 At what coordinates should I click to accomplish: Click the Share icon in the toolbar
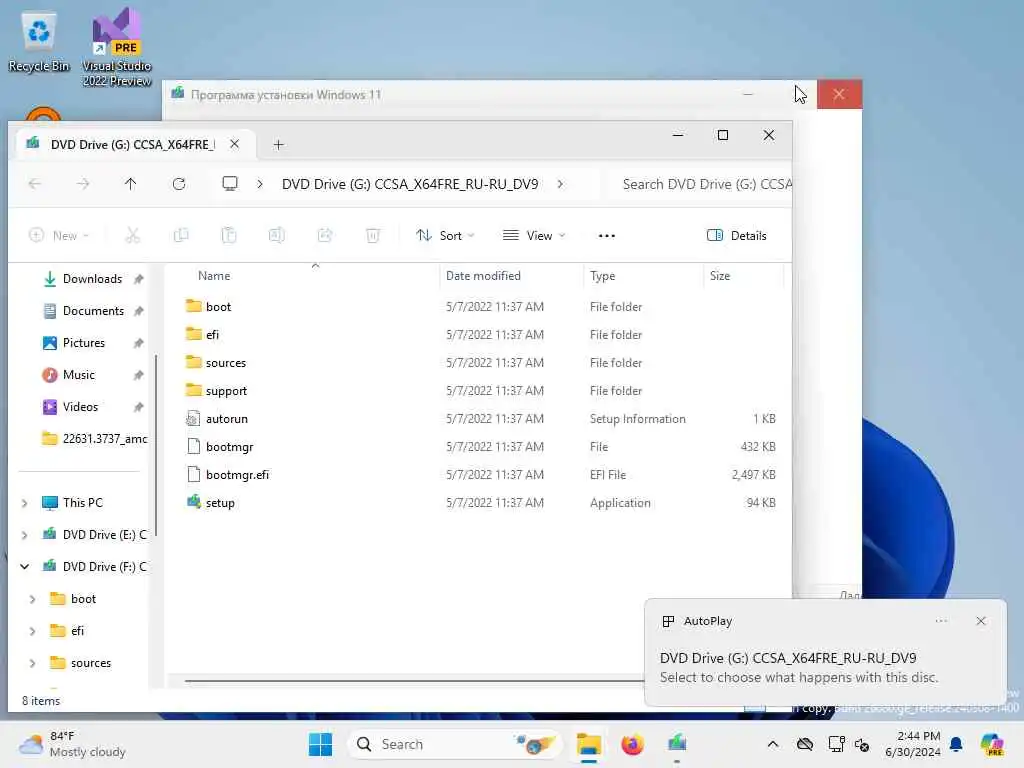pos(325,235)
